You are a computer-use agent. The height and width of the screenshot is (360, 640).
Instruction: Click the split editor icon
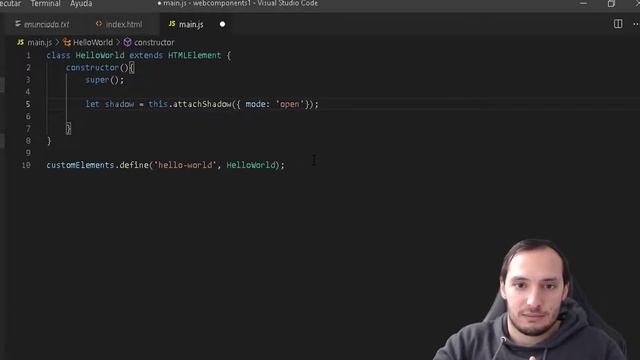618,24
